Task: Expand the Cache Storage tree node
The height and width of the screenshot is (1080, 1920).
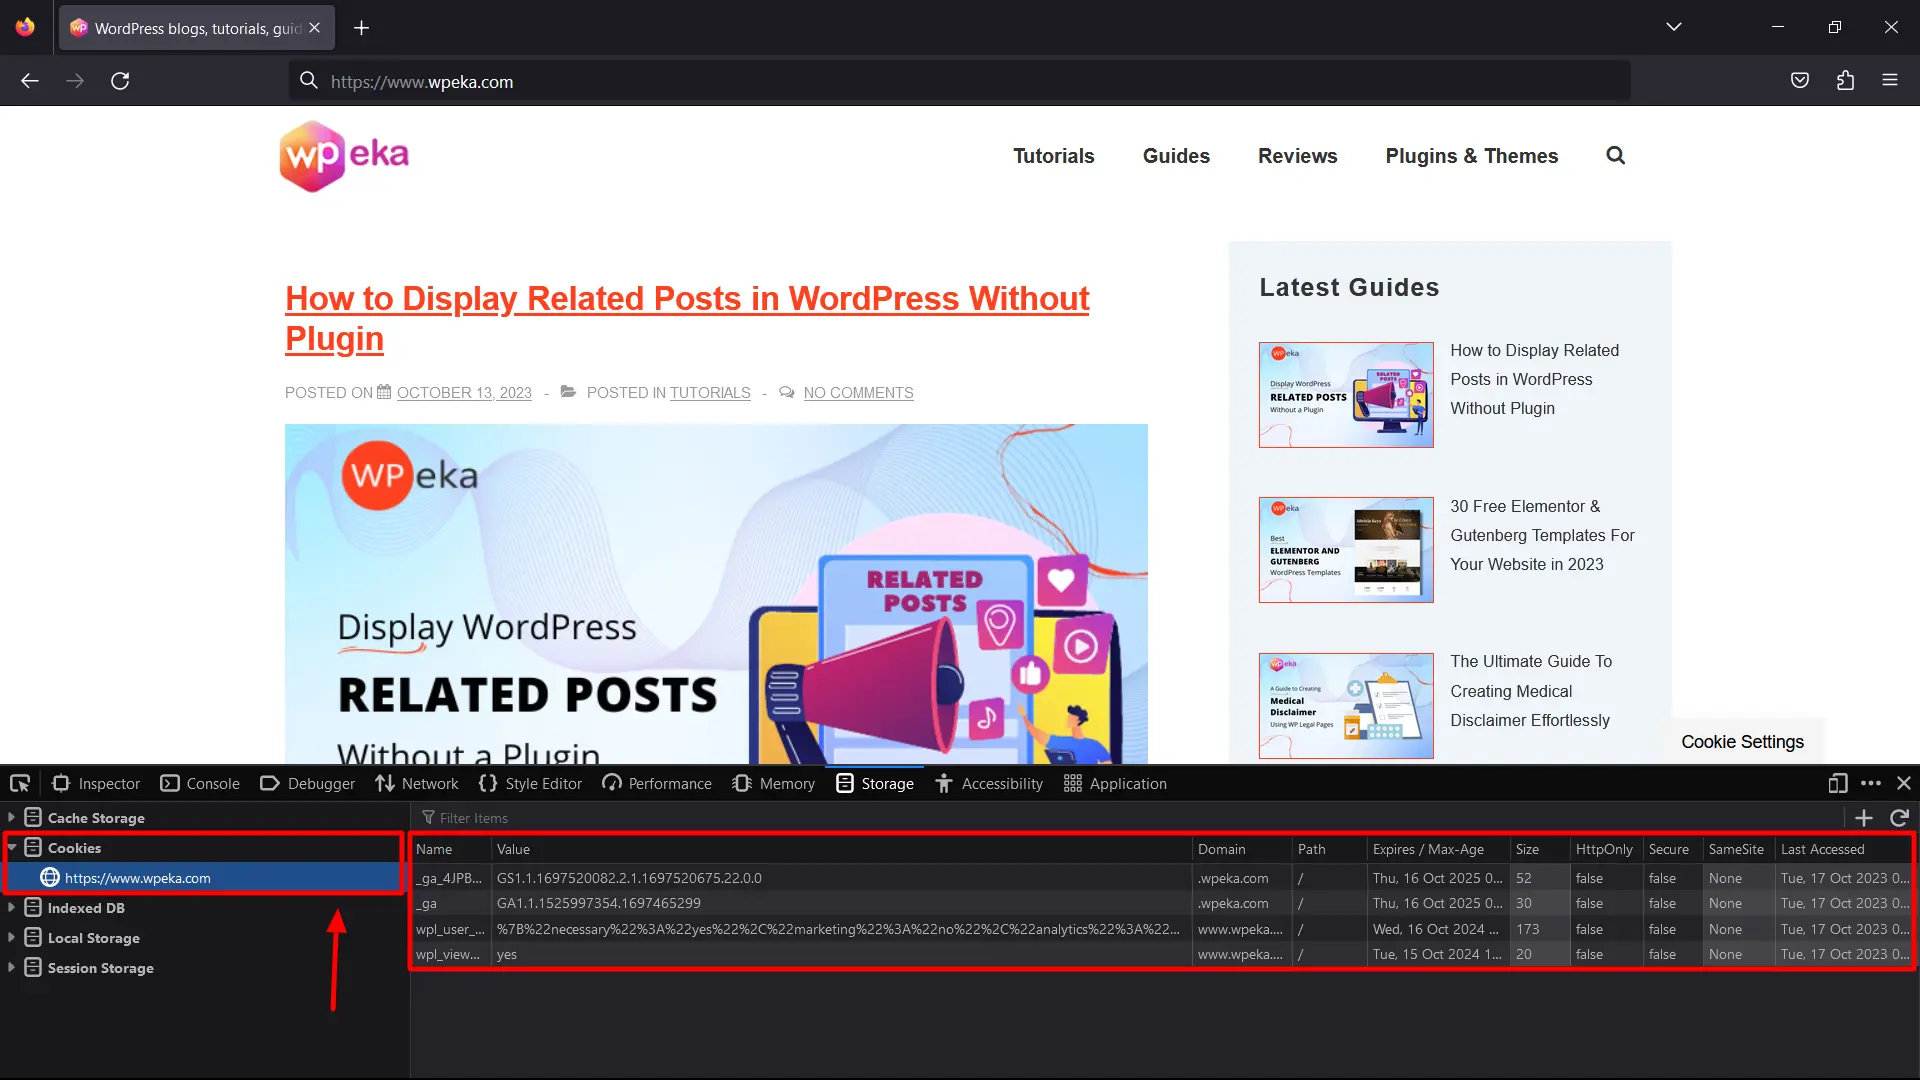Action: tap(11, 817)
